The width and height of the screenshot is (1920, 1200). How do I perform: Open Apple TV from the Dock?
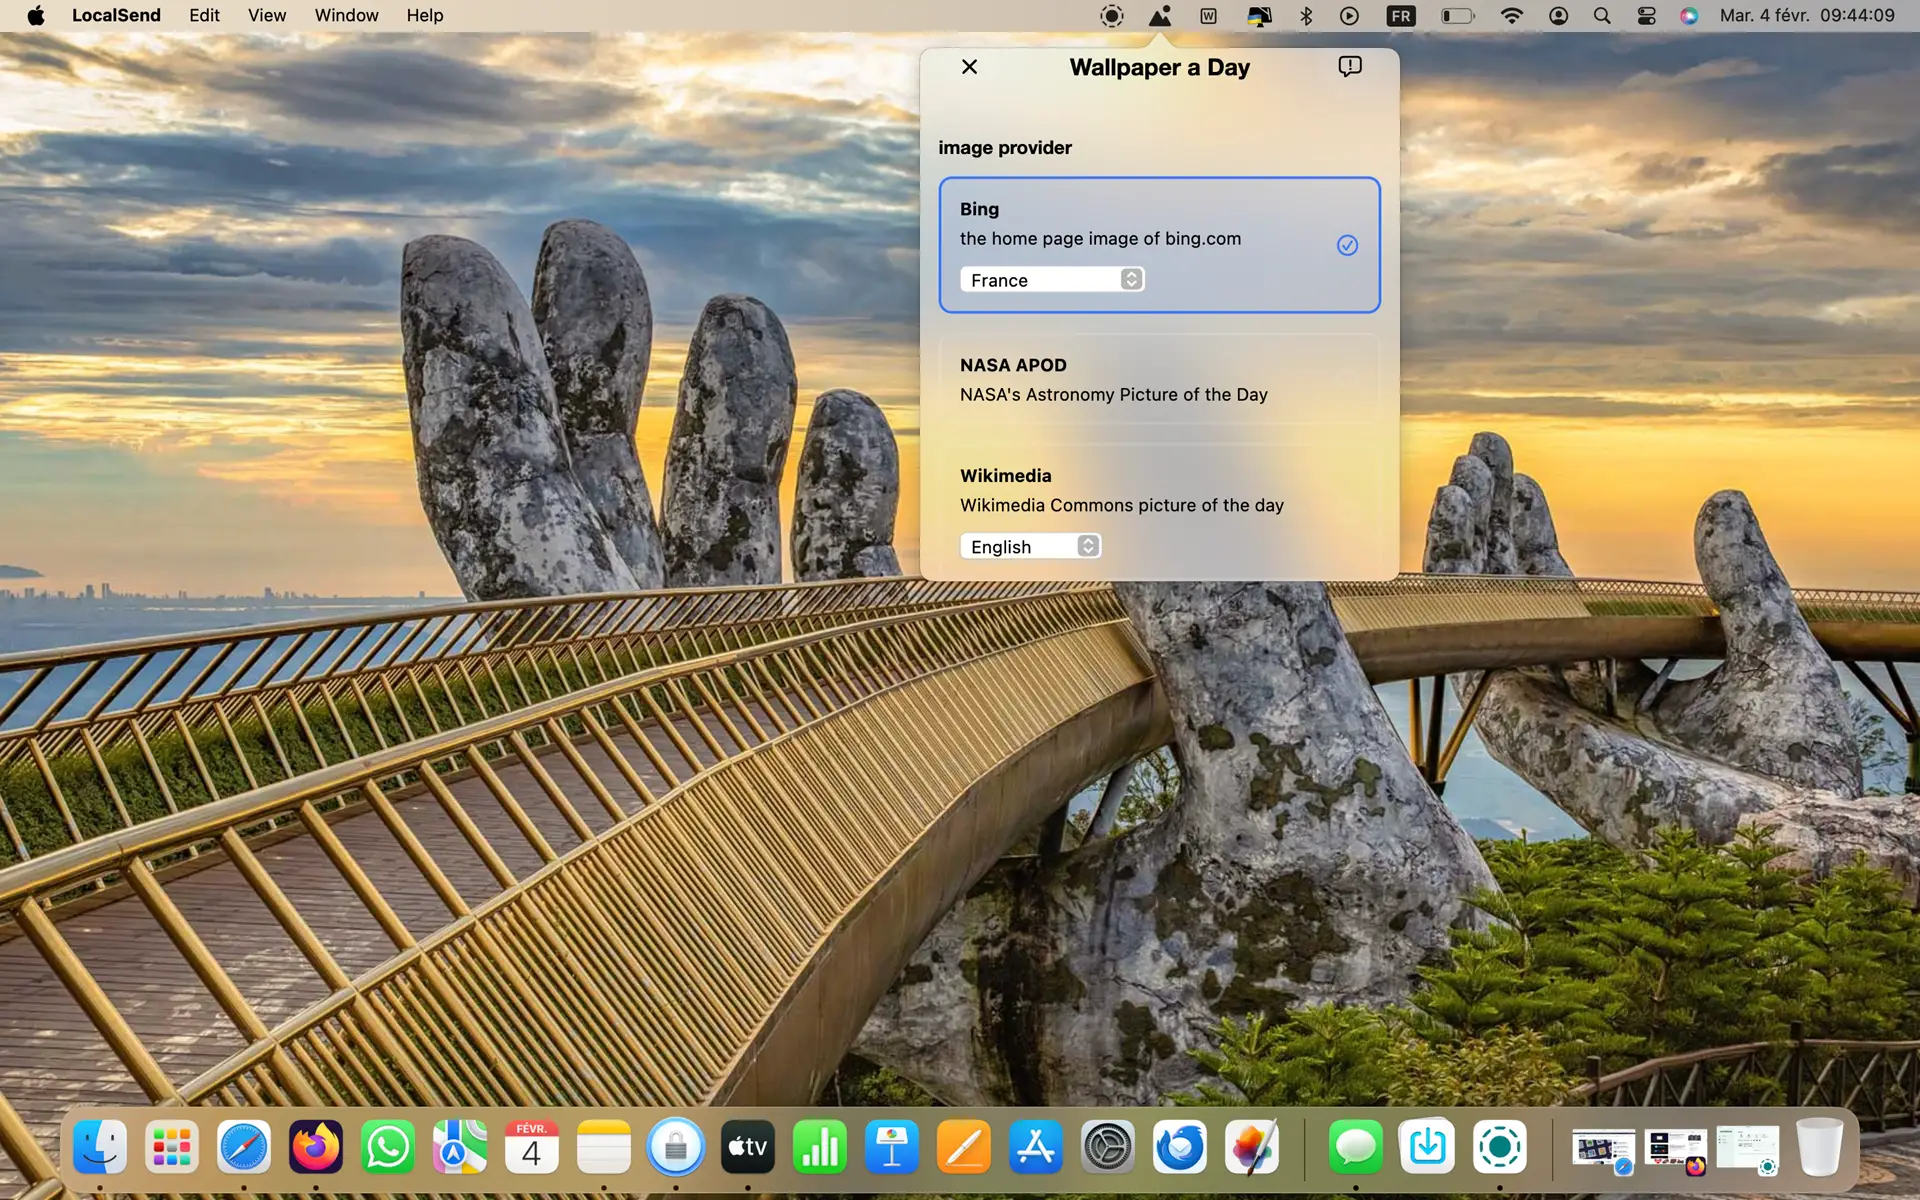click(x=748, y=1146)
